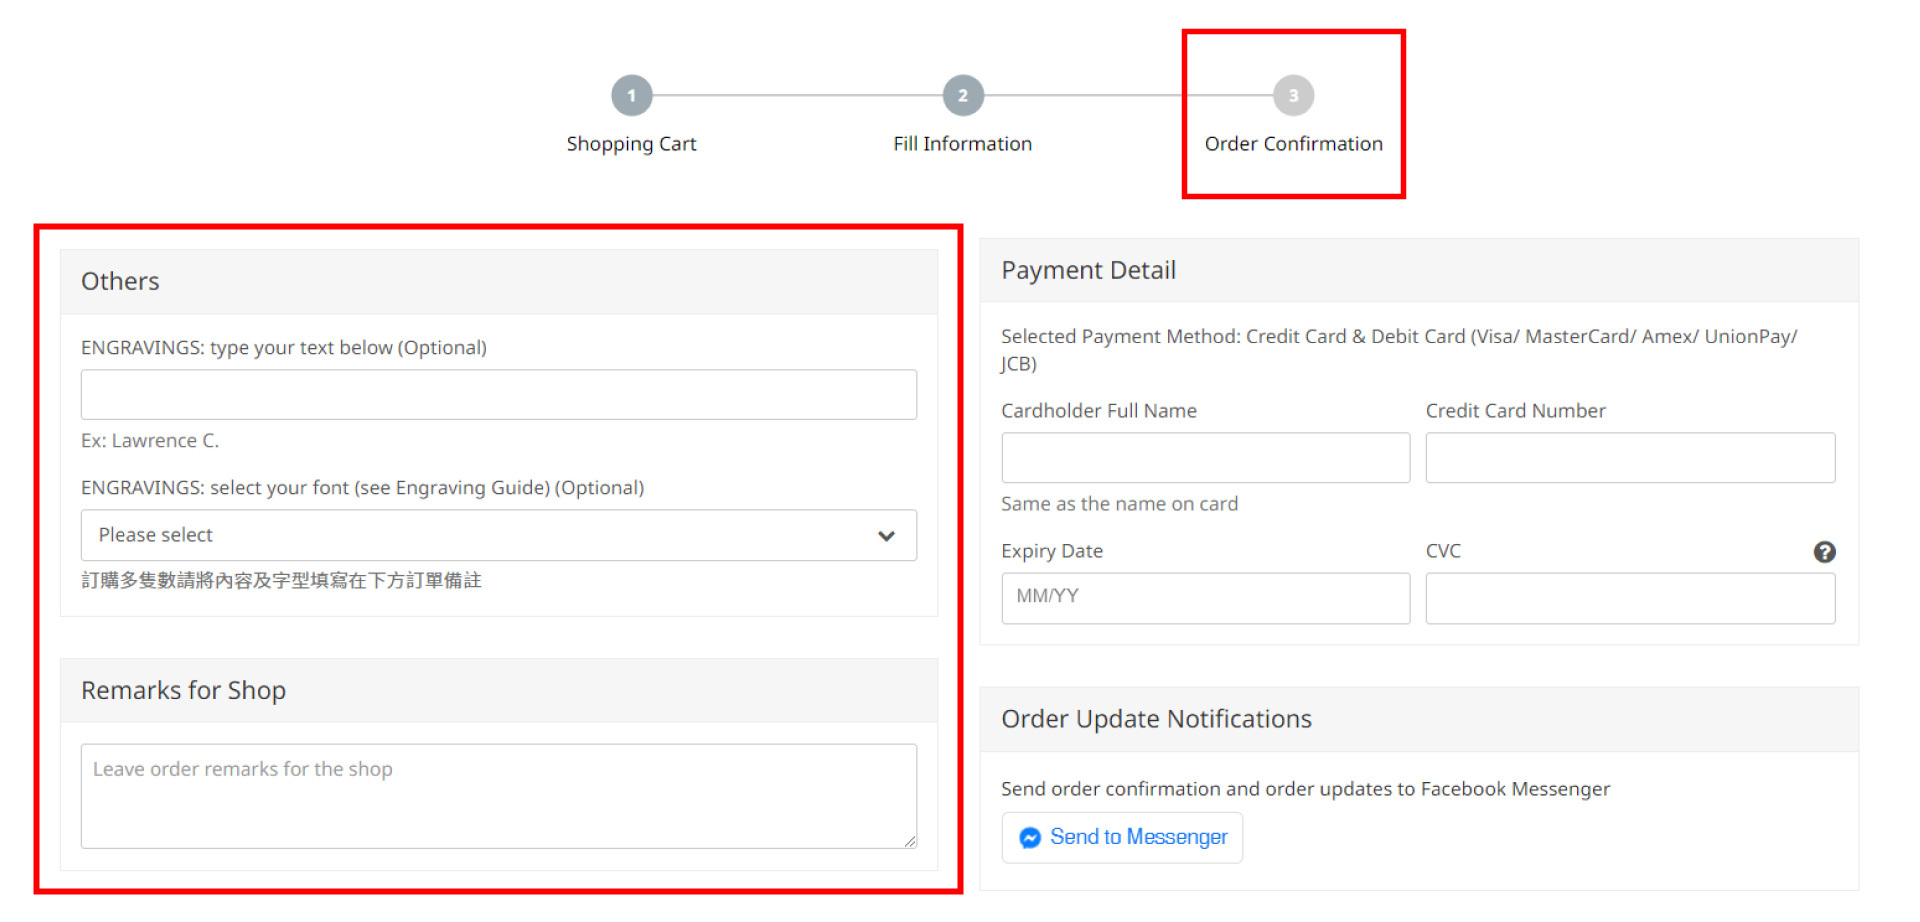The image size is (1920, 922).
Task: Click the Expiry Date MM/YY field
Action: click(x=1206, y=598)
